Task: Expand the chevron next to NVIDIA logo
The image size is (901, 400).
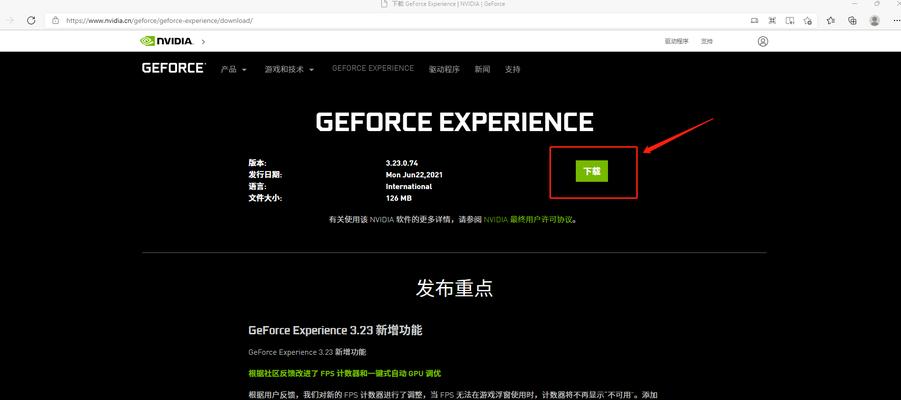Action: (203, 41)
